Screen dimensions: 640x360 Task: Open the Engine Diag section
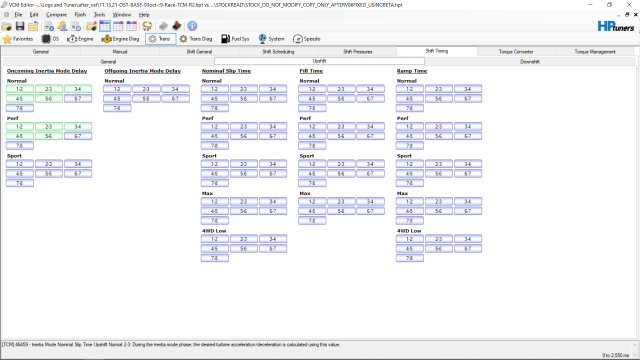120,39
